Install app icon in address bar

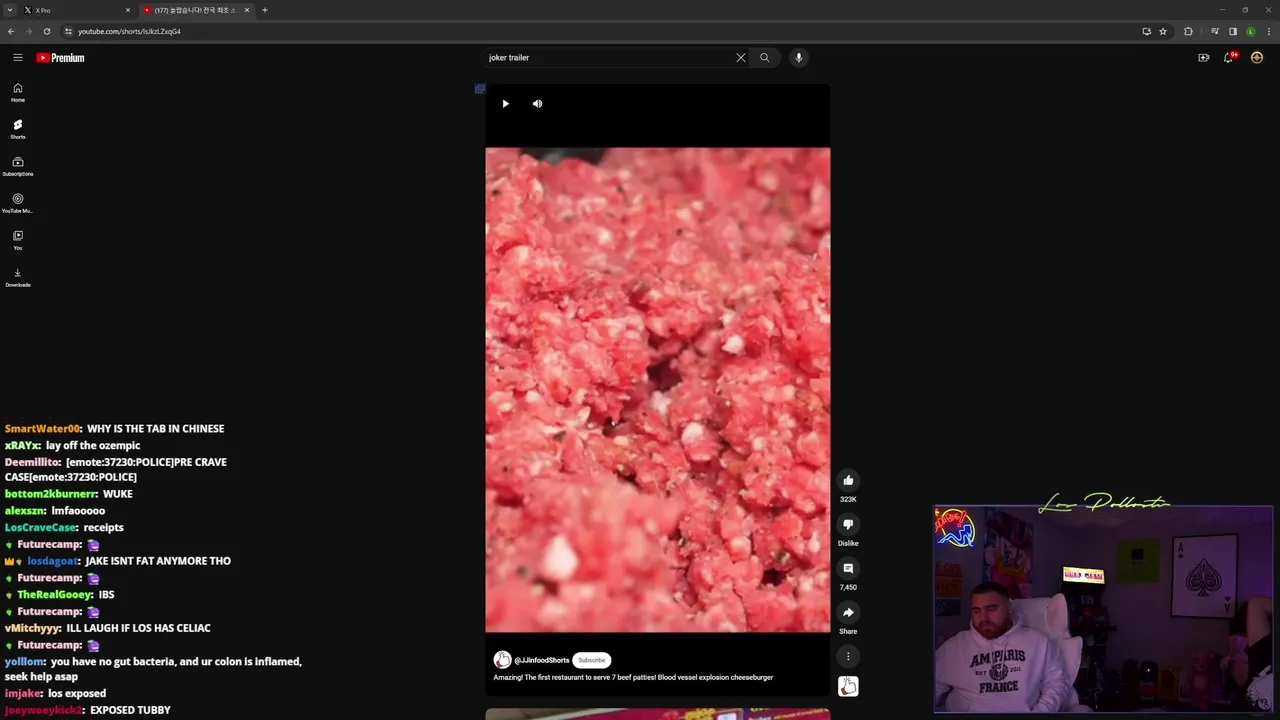(x=1146, y=31)
